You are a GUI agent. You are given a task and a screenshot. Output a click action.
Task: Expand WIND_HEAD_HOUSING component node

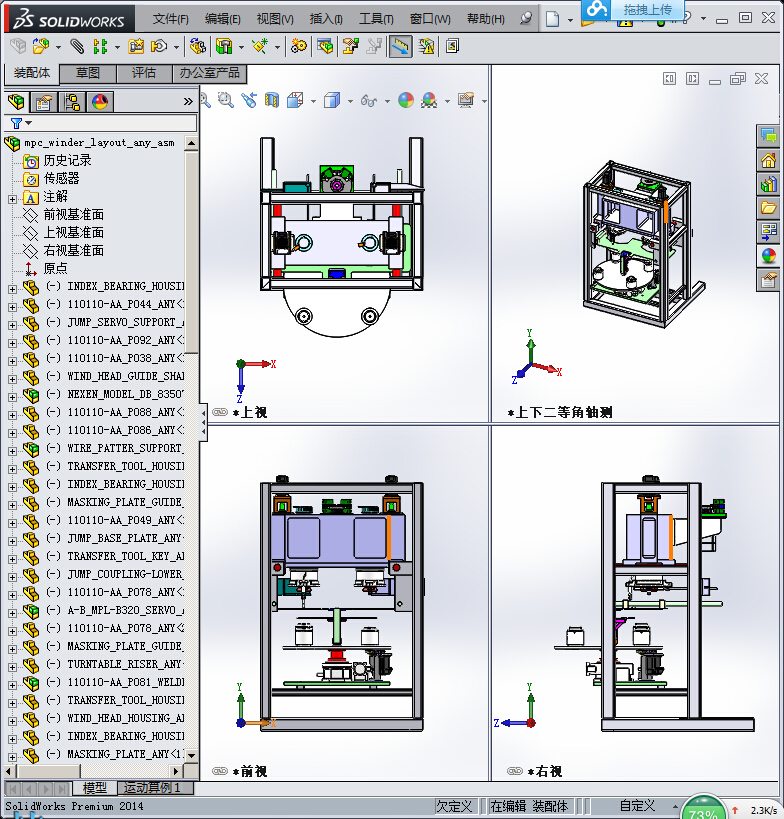tap(12, 721)
